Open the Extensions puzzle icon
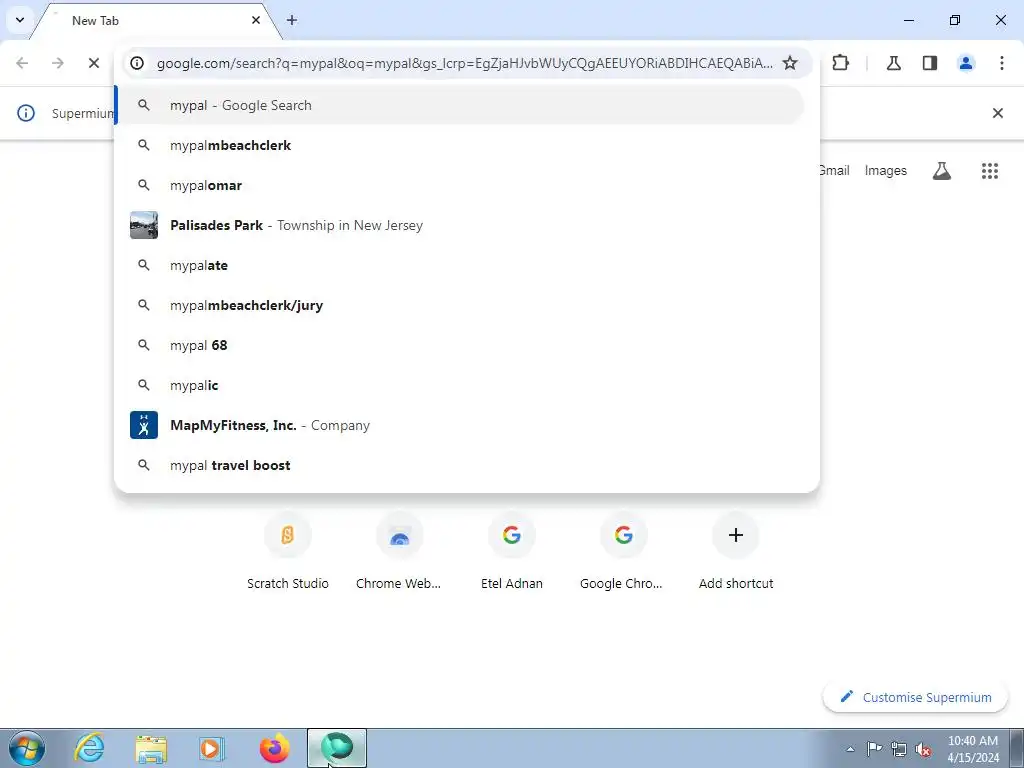1024x768 pixels. pyautogui.click(x=840, y=63)
